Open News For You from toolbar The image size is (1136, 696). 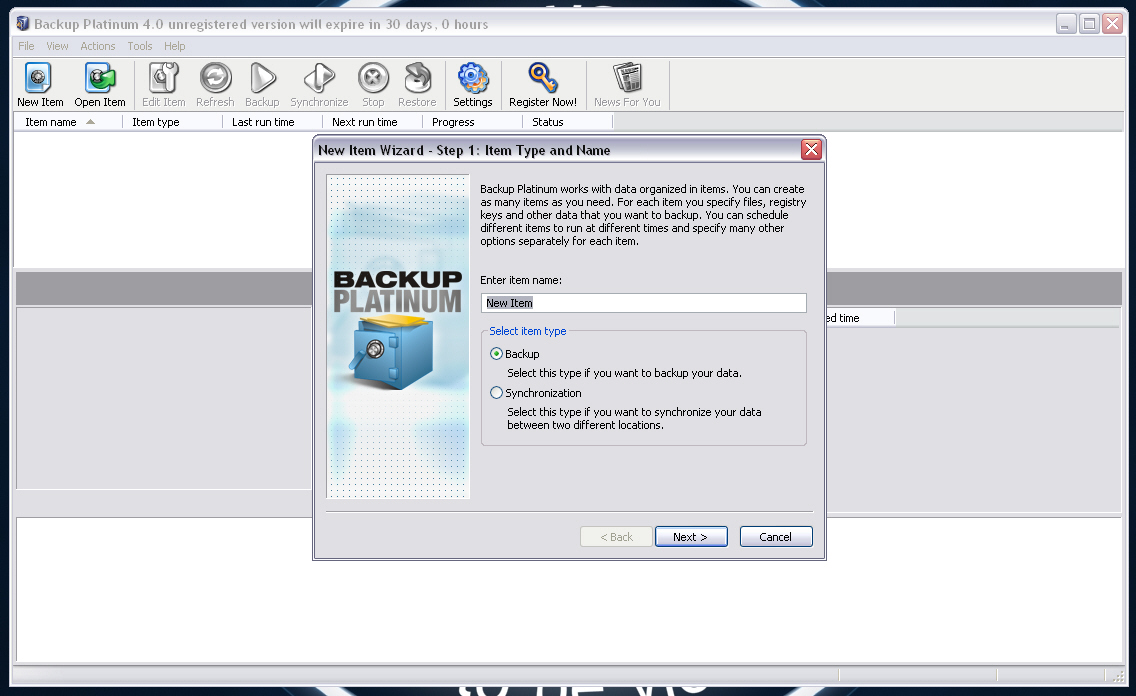coord(627,85)
